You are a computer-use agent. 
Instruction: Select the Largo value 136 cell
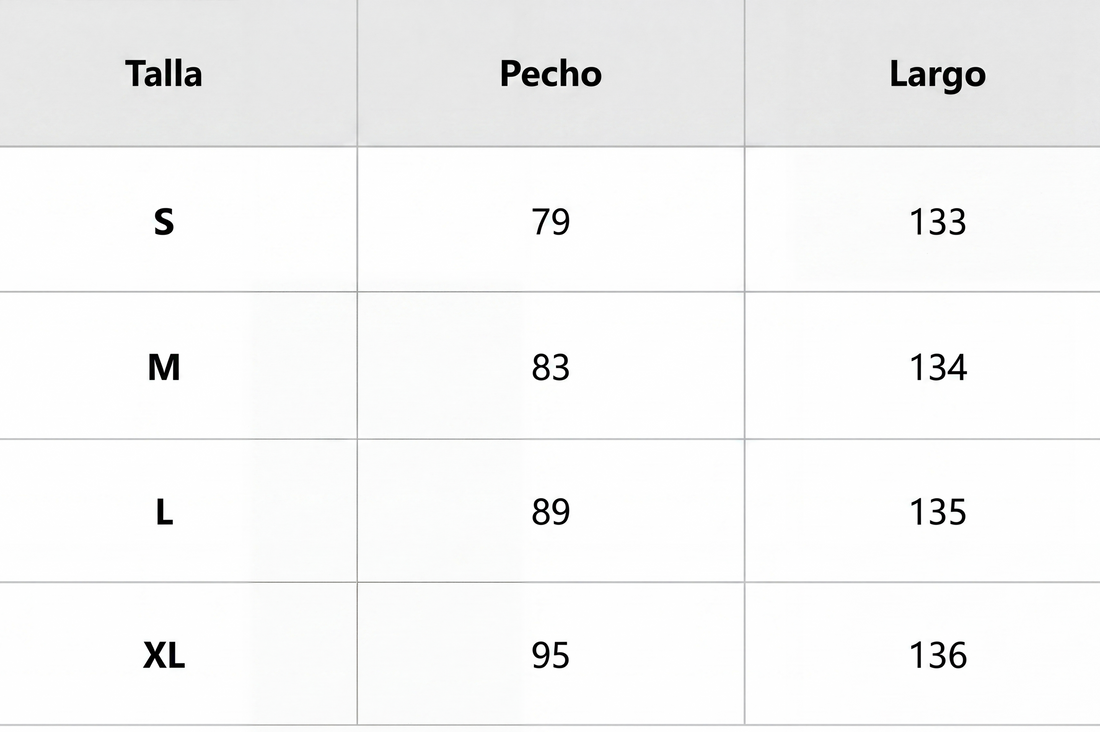[937, 656]
